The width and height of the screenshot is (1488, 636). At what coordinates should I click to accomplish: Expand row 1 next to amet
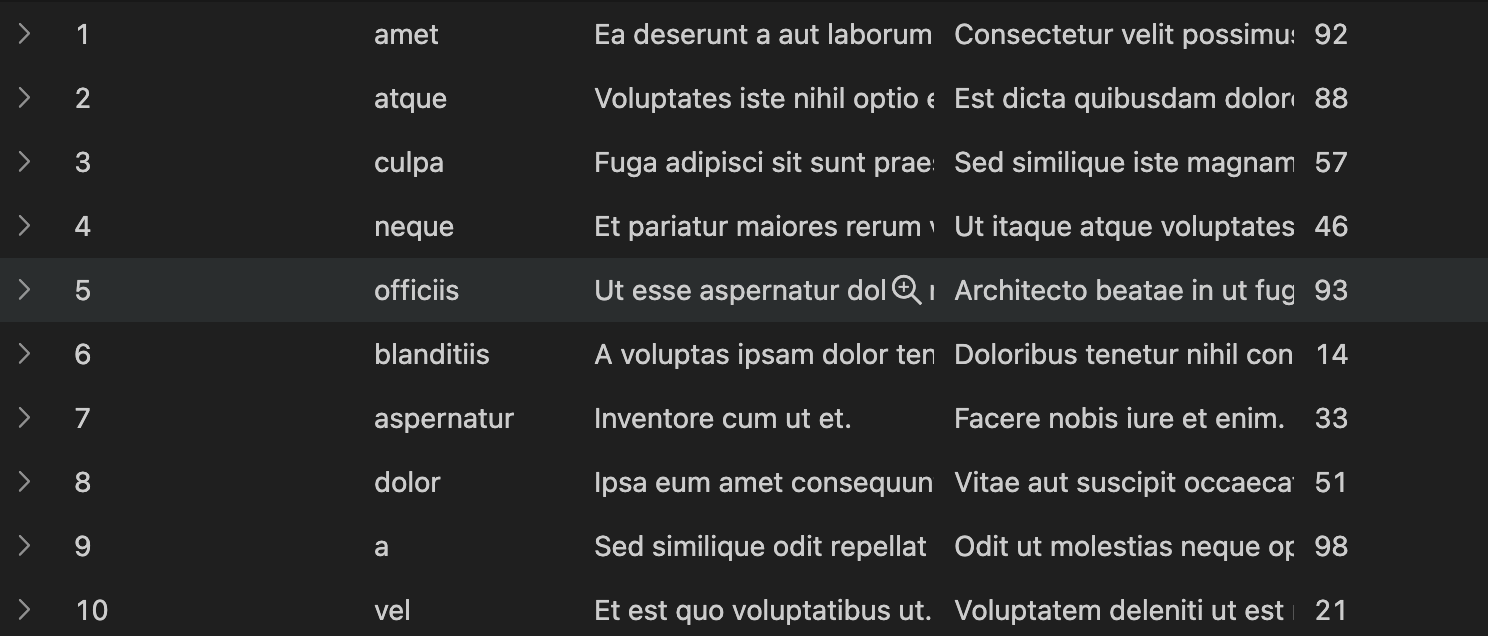24,34
